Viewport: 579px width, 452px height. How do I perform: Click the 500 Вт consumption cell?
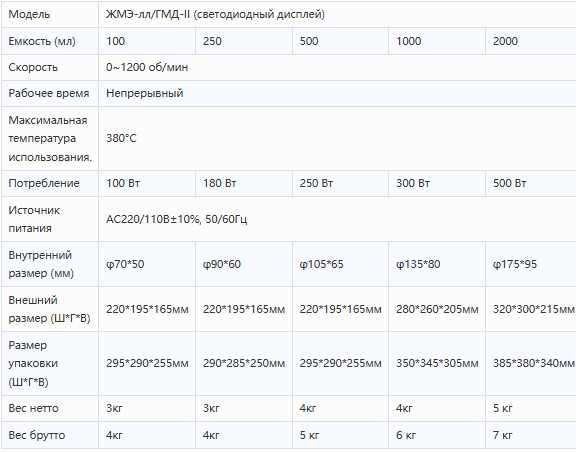[x=531, y=183]
